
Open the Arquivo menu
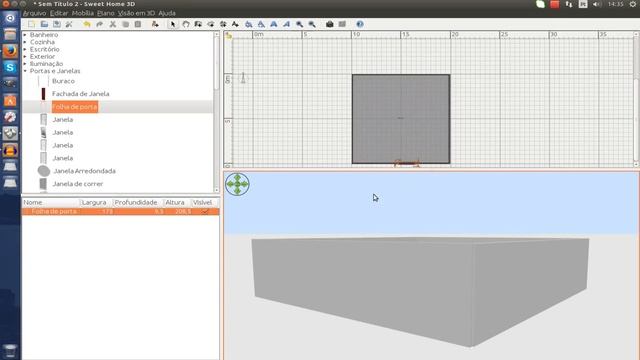pos(34,13)
